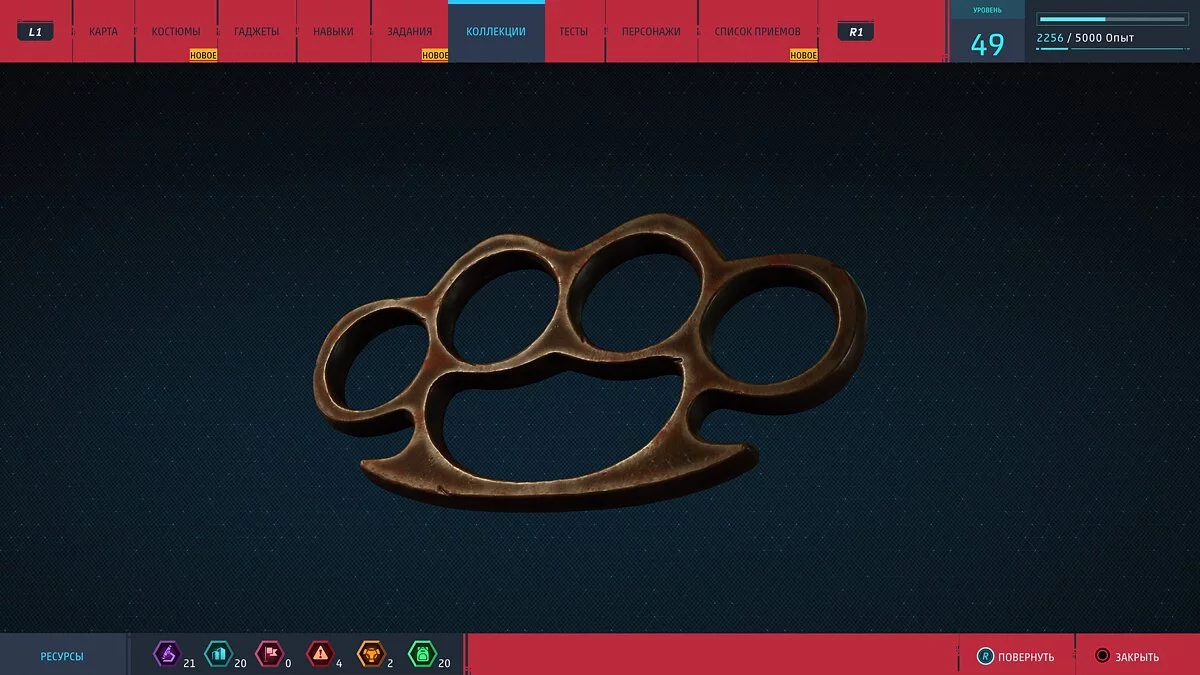Click the level 49 indicator
The height and width of the screenshot is (675, 1200).
point(987,45)
